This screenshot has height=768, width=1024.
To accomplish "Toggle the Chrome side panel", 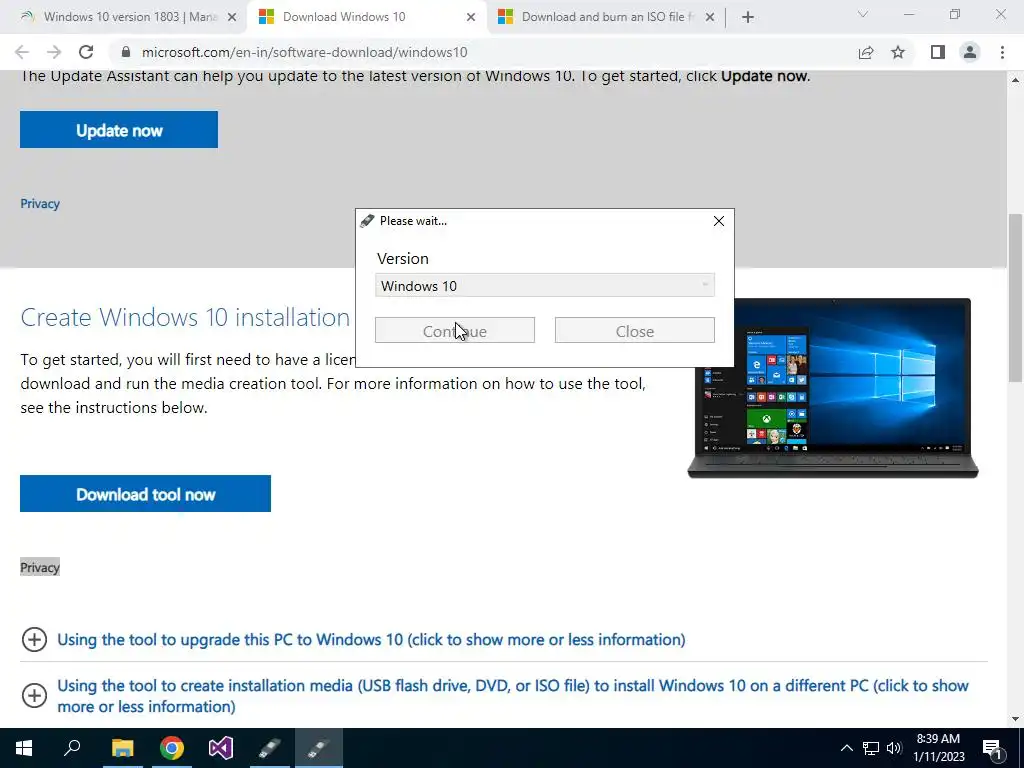I will click(938, 52).
